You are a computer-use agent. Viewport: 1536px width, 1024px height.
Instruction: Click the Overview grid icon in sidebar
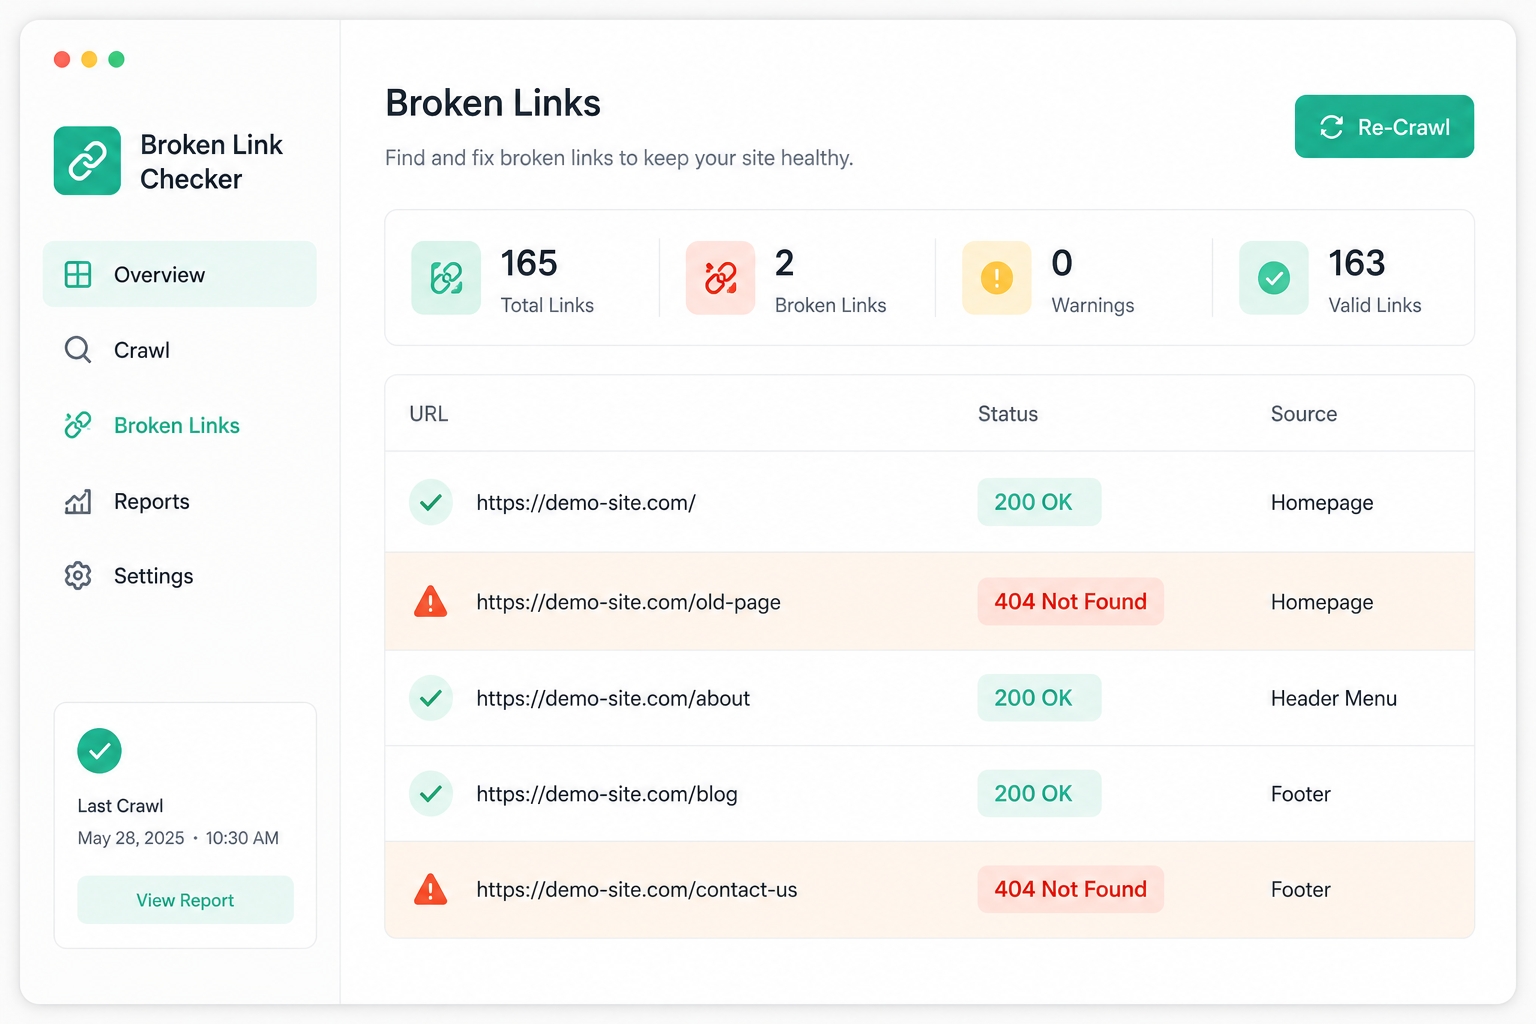[78, 274]
